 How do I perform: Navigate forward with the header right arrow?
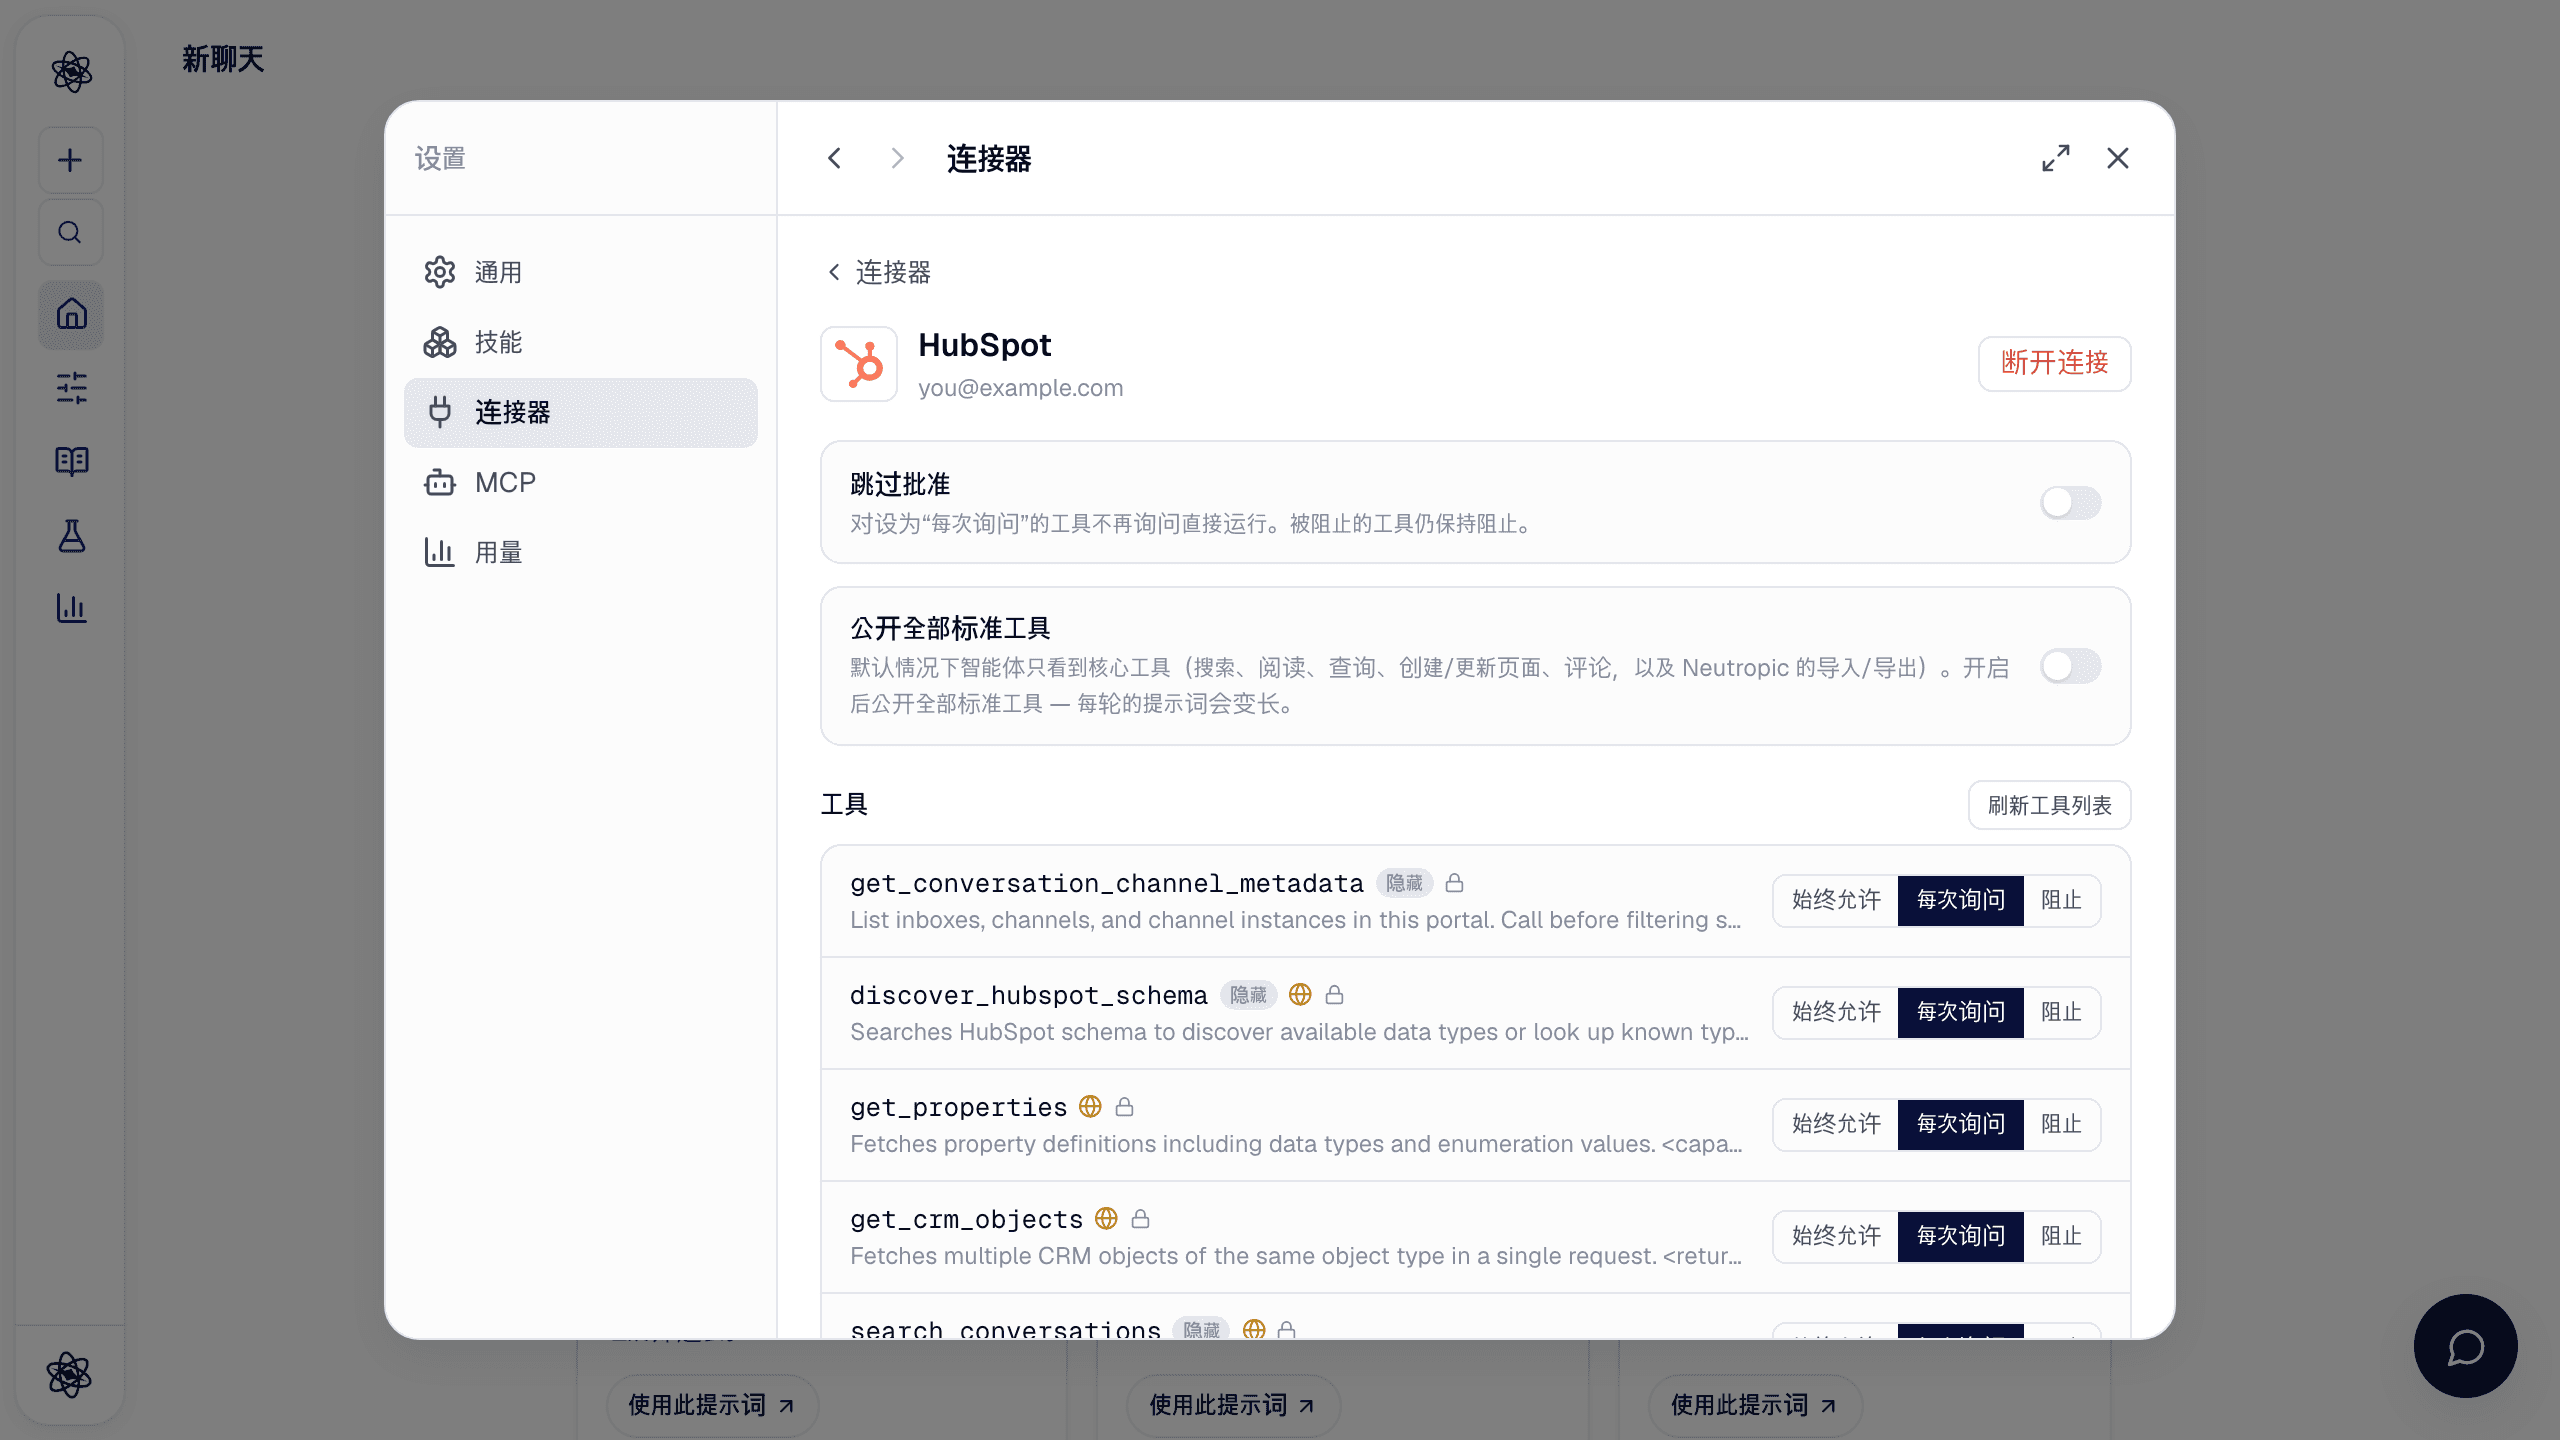(x=897, y=158)
